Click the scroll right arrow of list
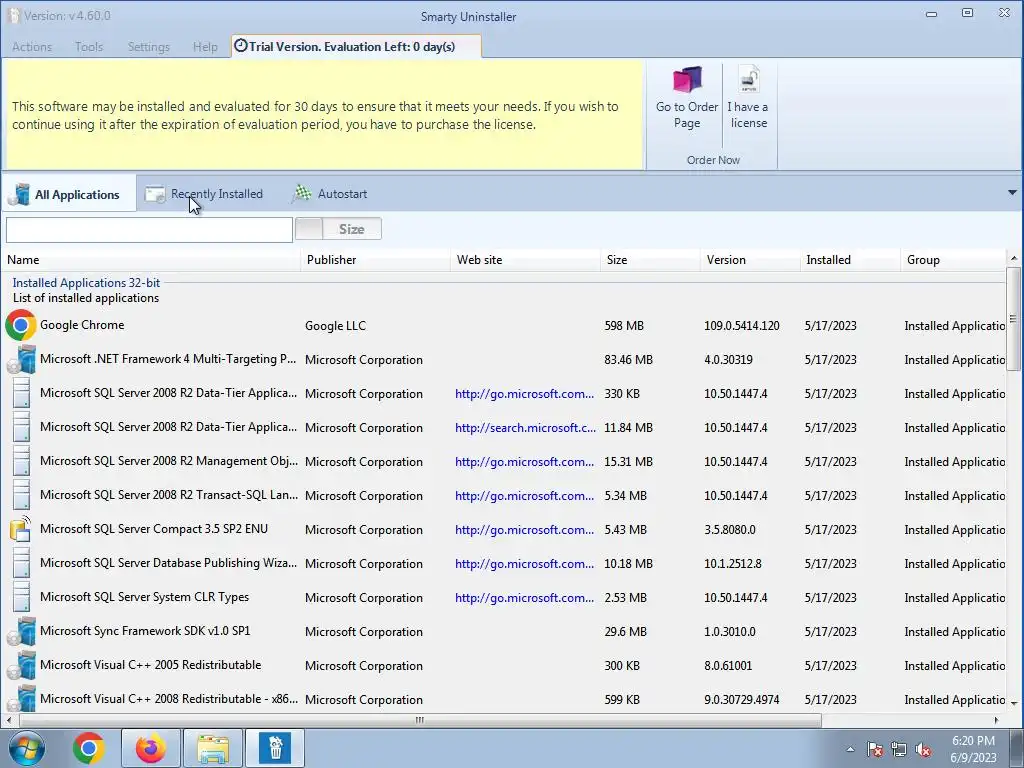The width and height of the screenshot is (1024, 768). pyautogui.click(x=997, y=720)
